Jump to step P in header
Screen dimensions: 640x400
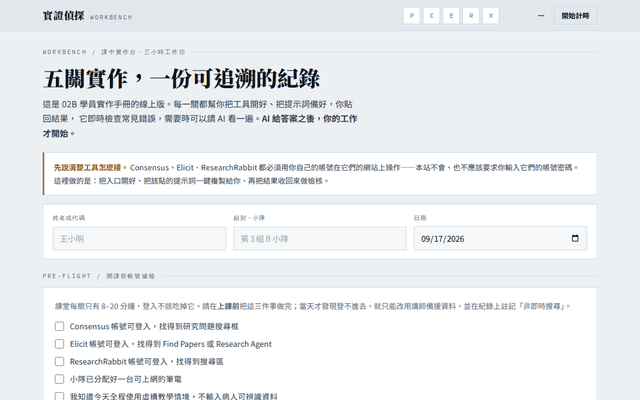coord(411,16)
